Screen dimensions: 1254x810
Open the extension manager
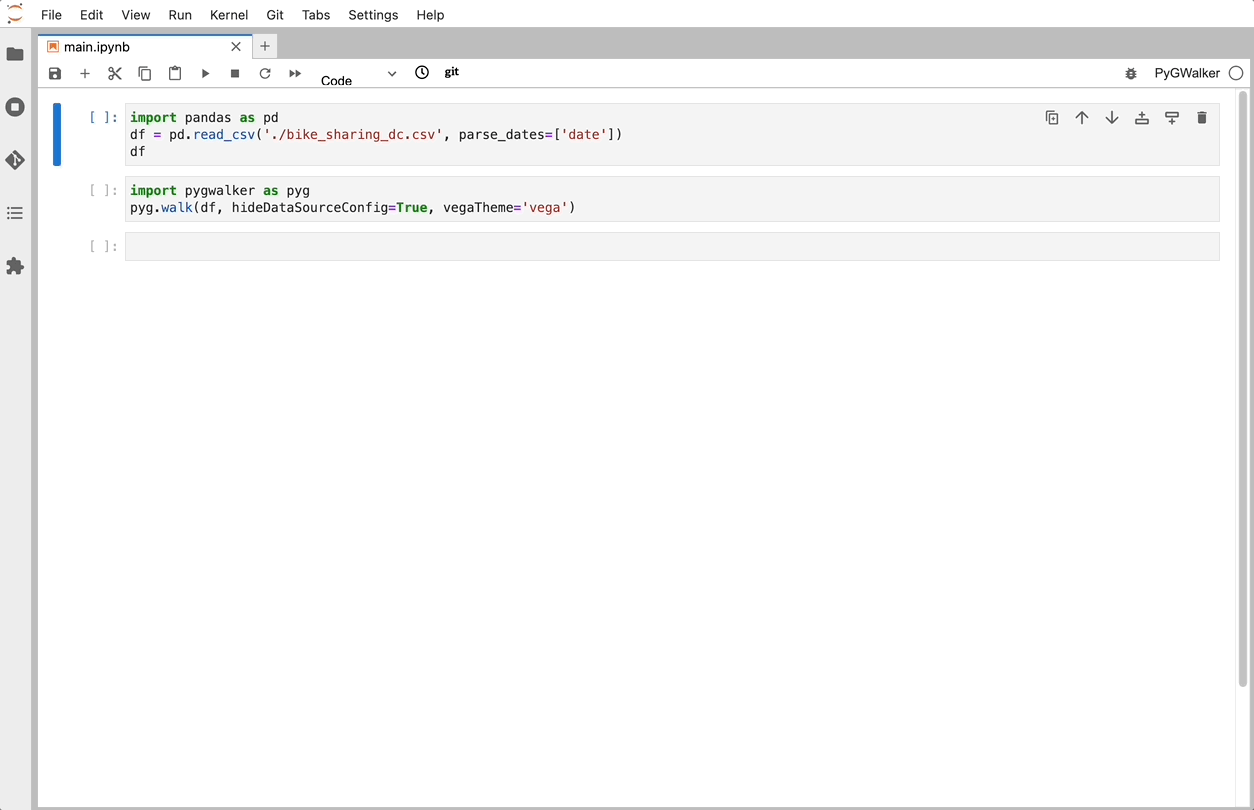coord(15,266)
